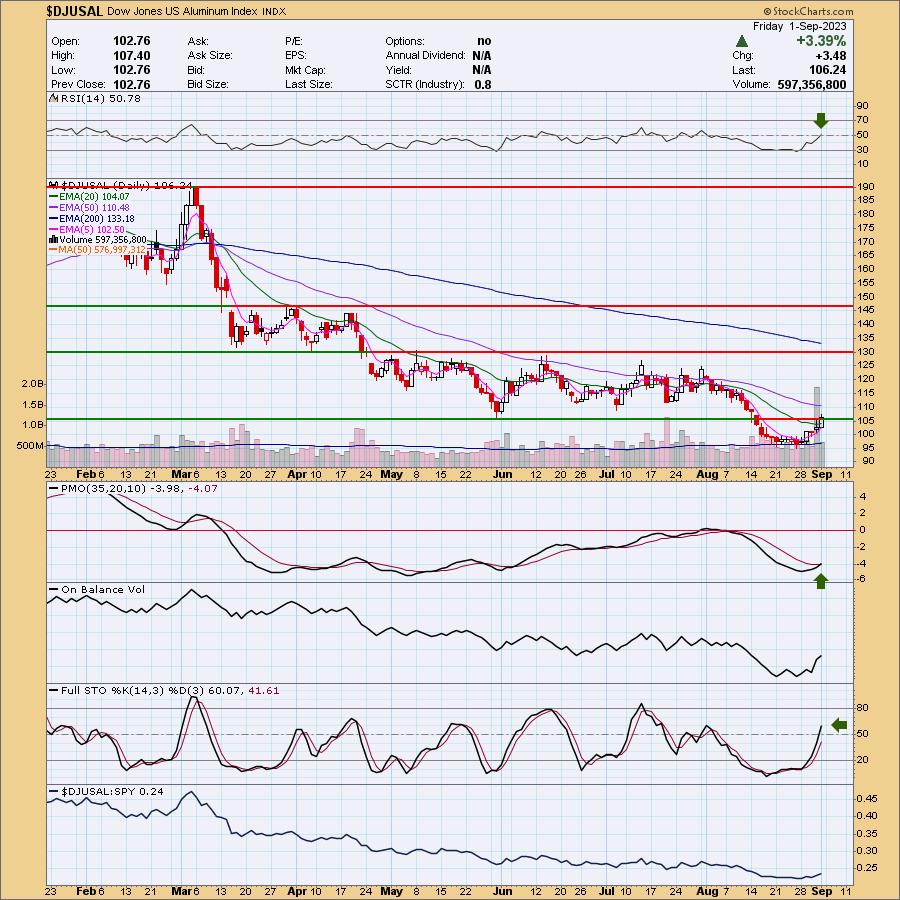Click the SCTR (Industry) value 0.8

coord(483,84)
